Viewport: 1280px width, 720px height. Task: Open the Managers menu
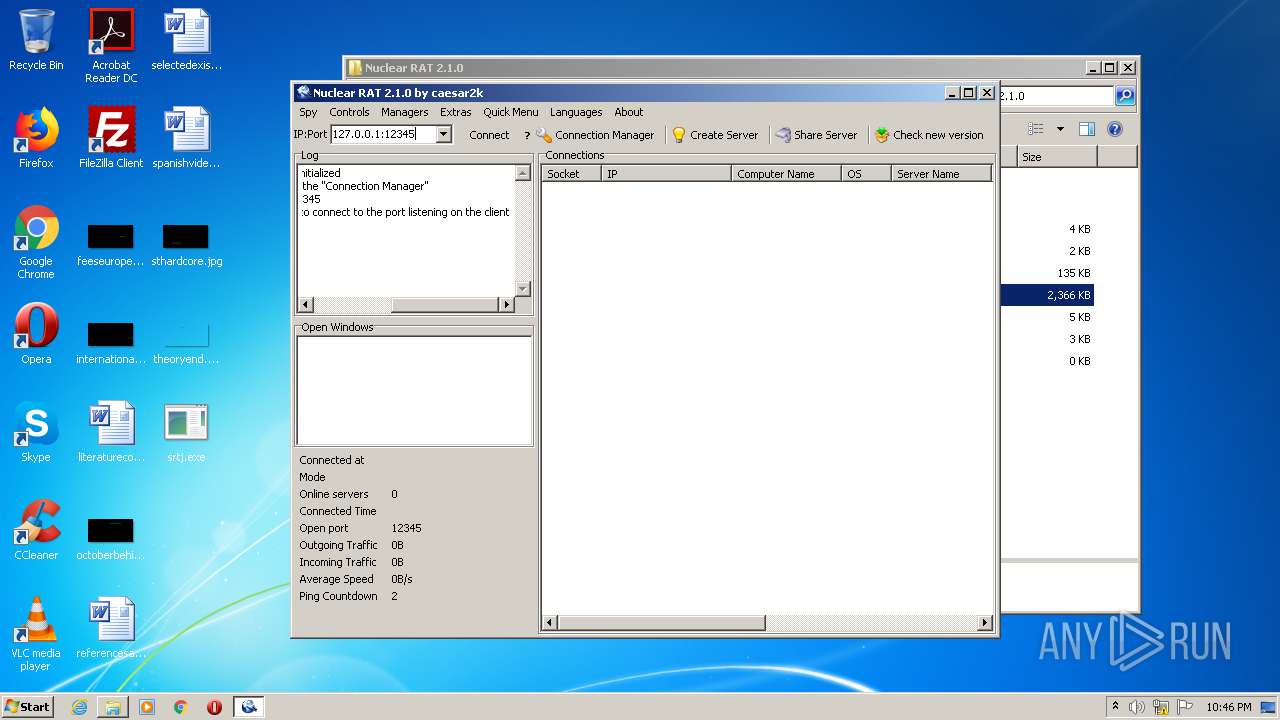tap(404, 112)
